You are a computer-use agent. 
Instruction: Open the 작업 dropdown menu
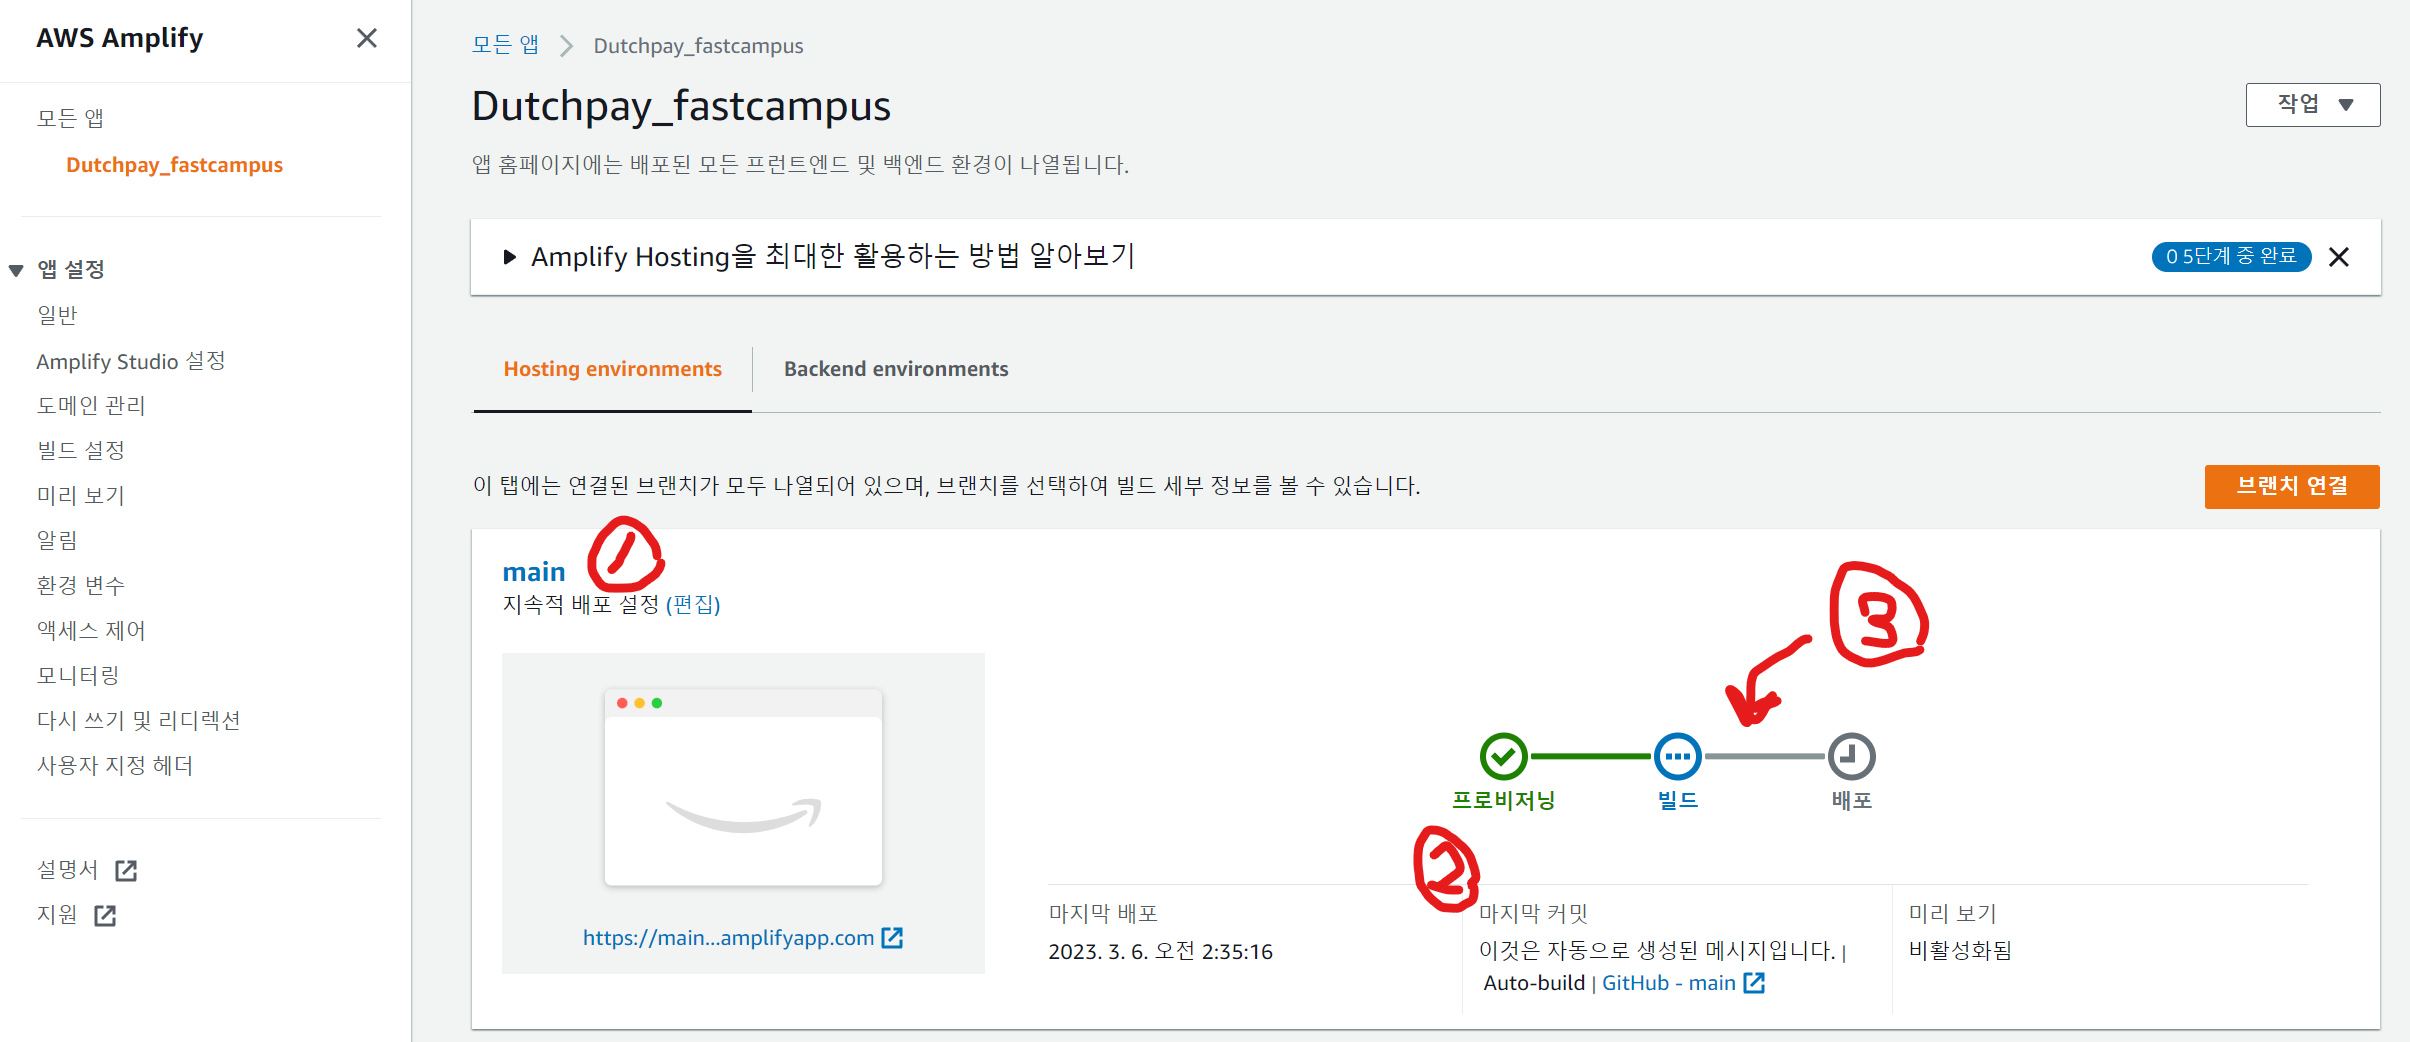point(2312,105)
